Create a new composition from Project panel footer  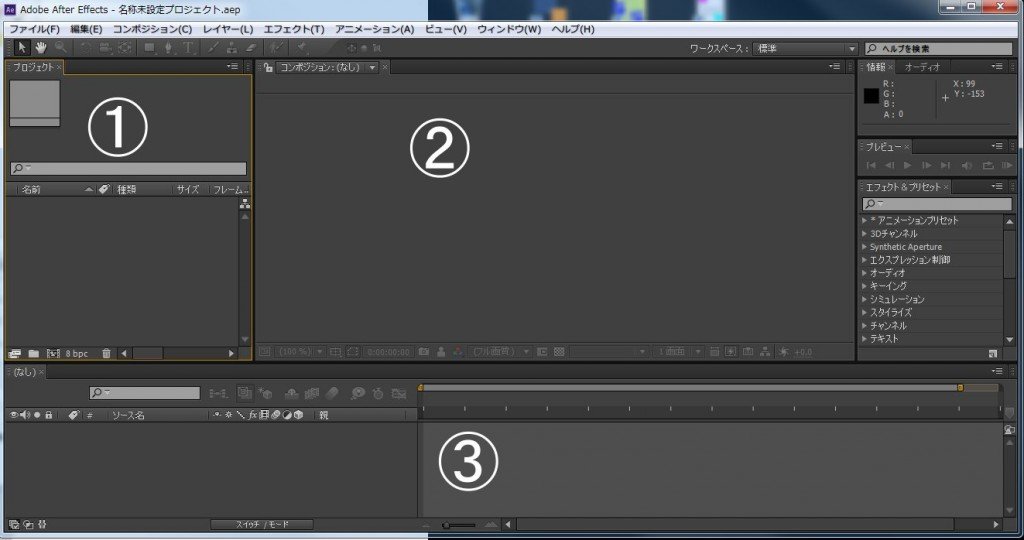click(53, 353)
